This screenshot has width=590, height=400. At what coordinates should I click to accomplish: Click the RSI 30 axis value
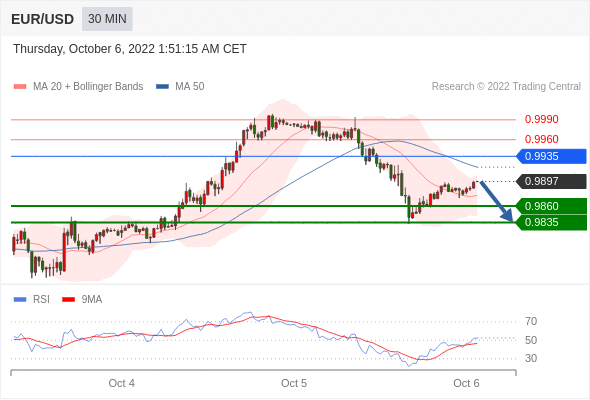531,358
